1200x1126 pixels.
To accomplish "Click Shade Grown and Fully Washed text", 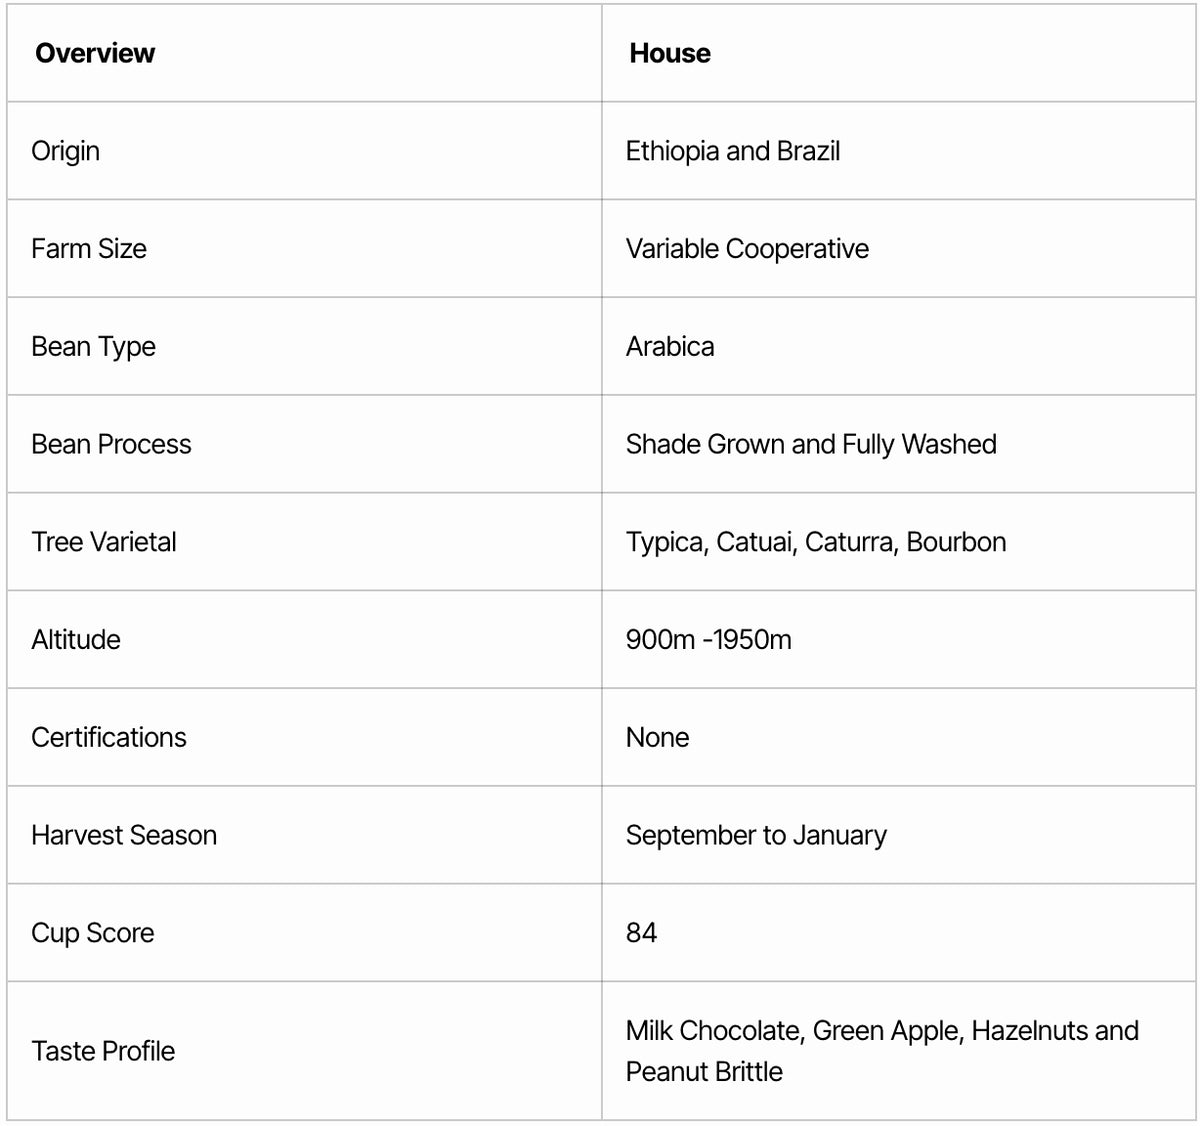I will tap(811, 444).
